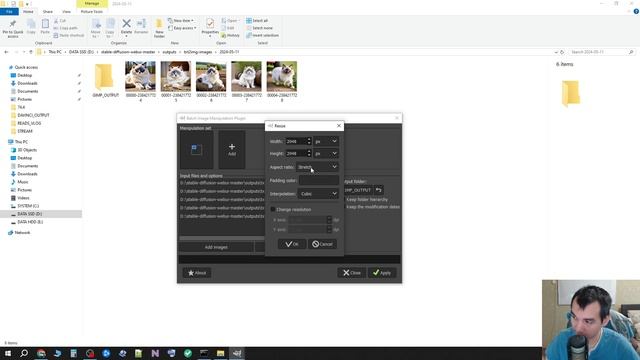Select Network in the navigation pane
640x360 pixels.
pyautogui.click(x=22, y=233)
